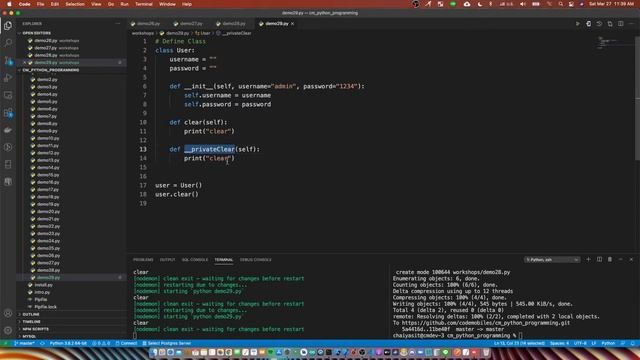The image size is (640, 360).
Task: Open the Source Control view
Action: (x=8, y=60)
